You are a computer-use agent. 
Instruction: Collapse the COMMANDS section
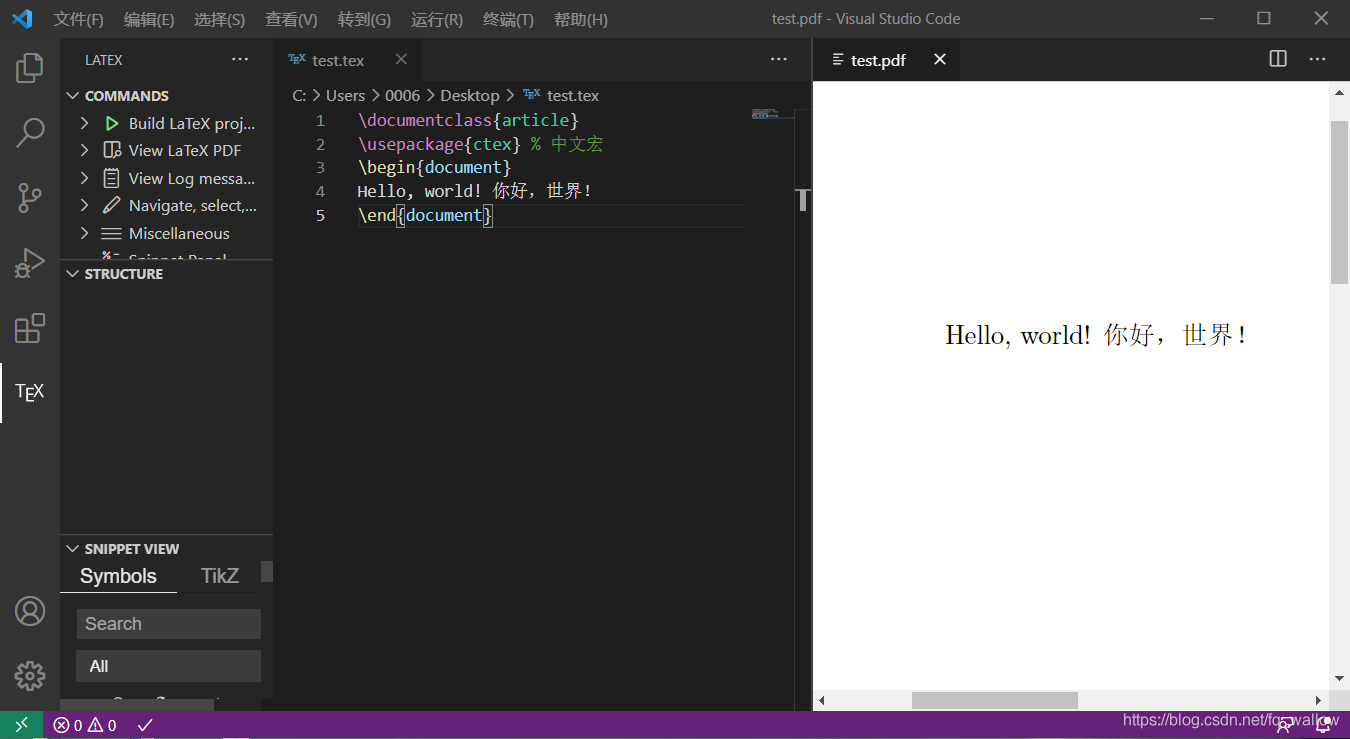(x=72, y=96)
